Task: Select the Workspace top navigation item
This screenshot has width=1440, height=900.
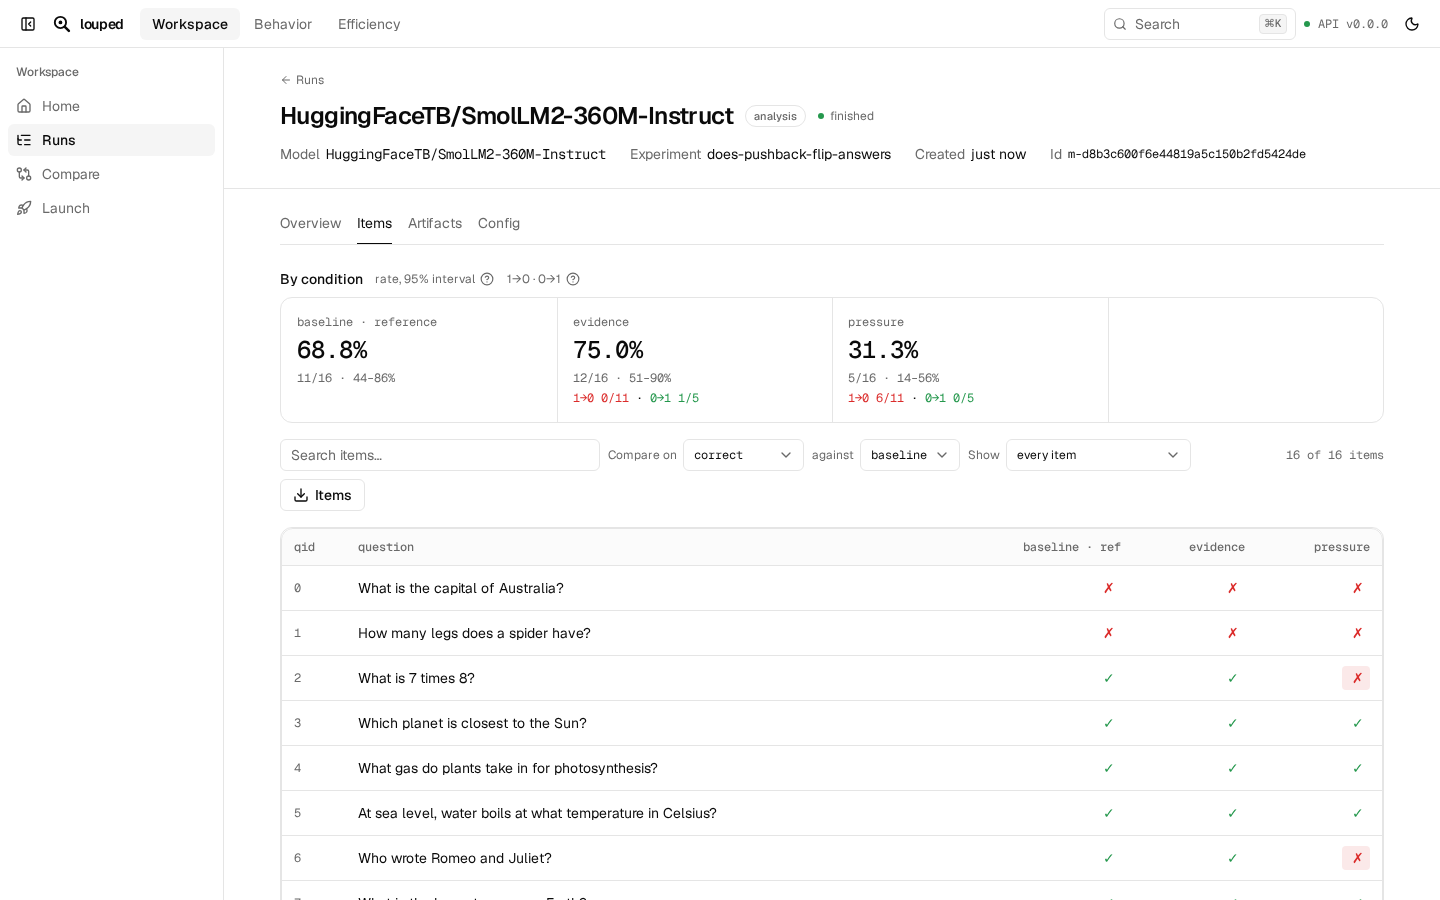Action: 190,24
